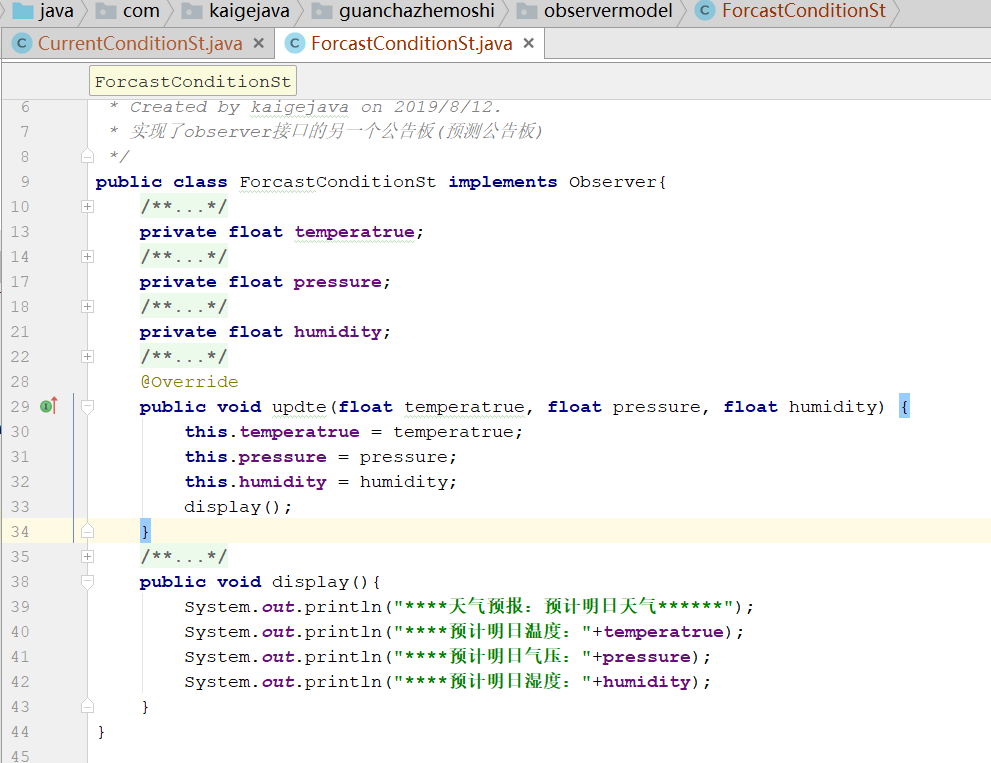
Task: Click the humidity field declaration on line 21
Action: (338, 332)
